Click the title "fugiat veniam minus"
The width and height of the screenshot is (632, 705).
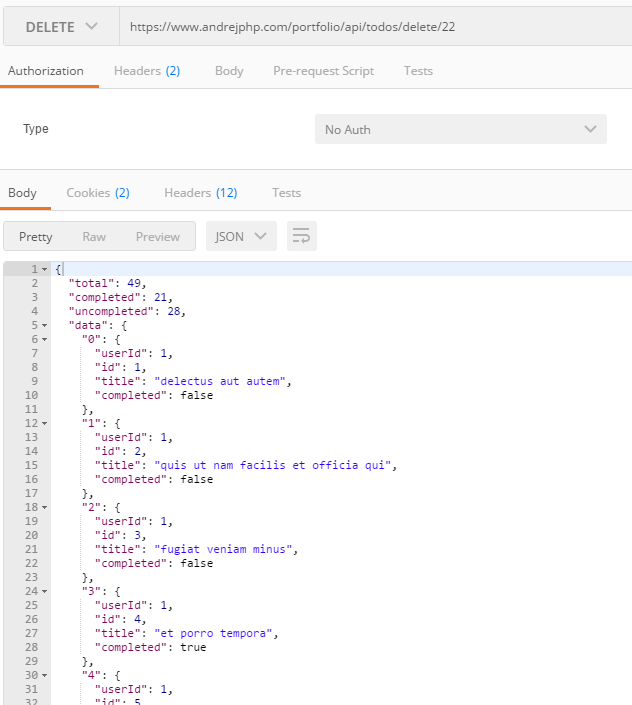pos(223,549)
